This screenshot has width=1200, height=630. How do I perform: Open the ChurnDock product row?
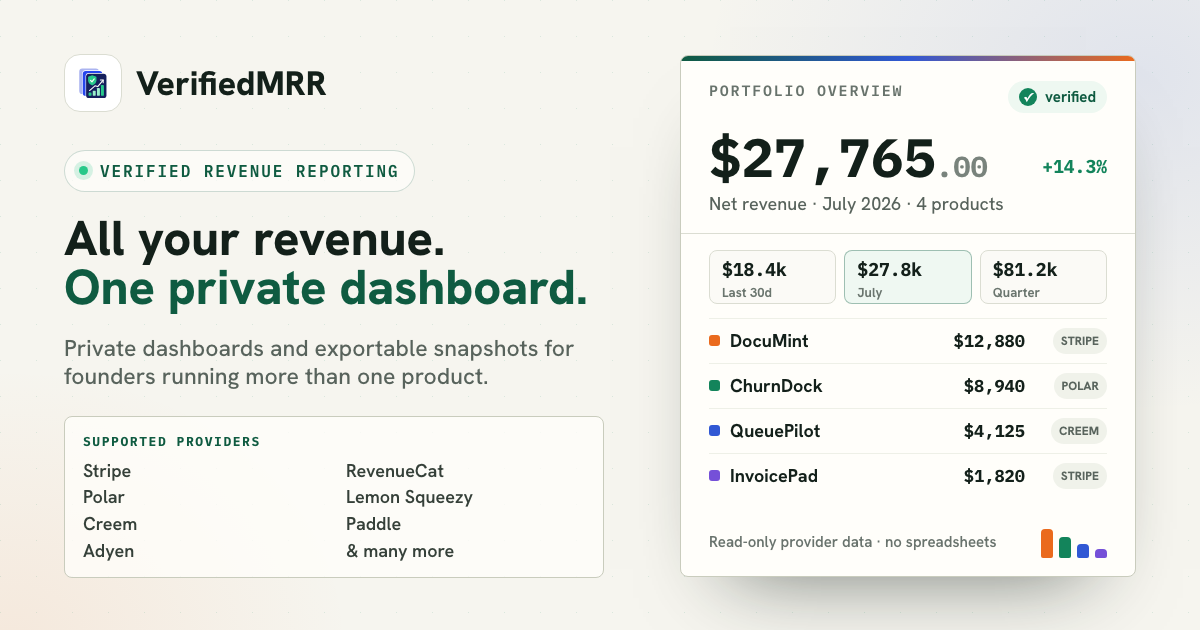[x=908, y=386]
